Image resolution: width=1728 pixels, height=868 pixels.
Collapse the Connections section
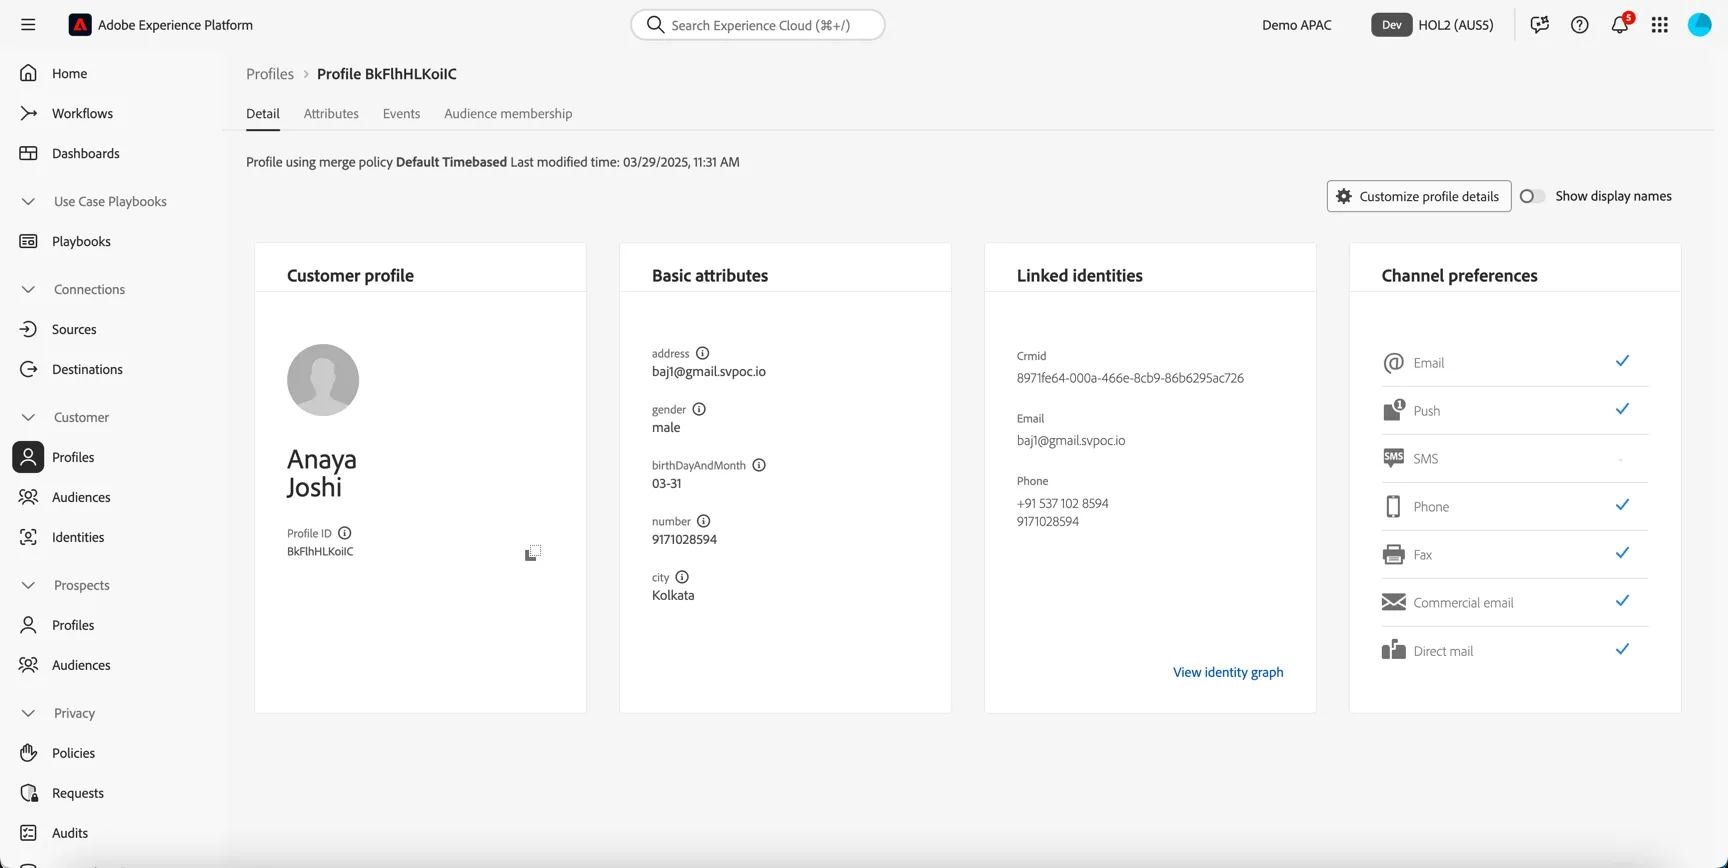coord(28,289)
